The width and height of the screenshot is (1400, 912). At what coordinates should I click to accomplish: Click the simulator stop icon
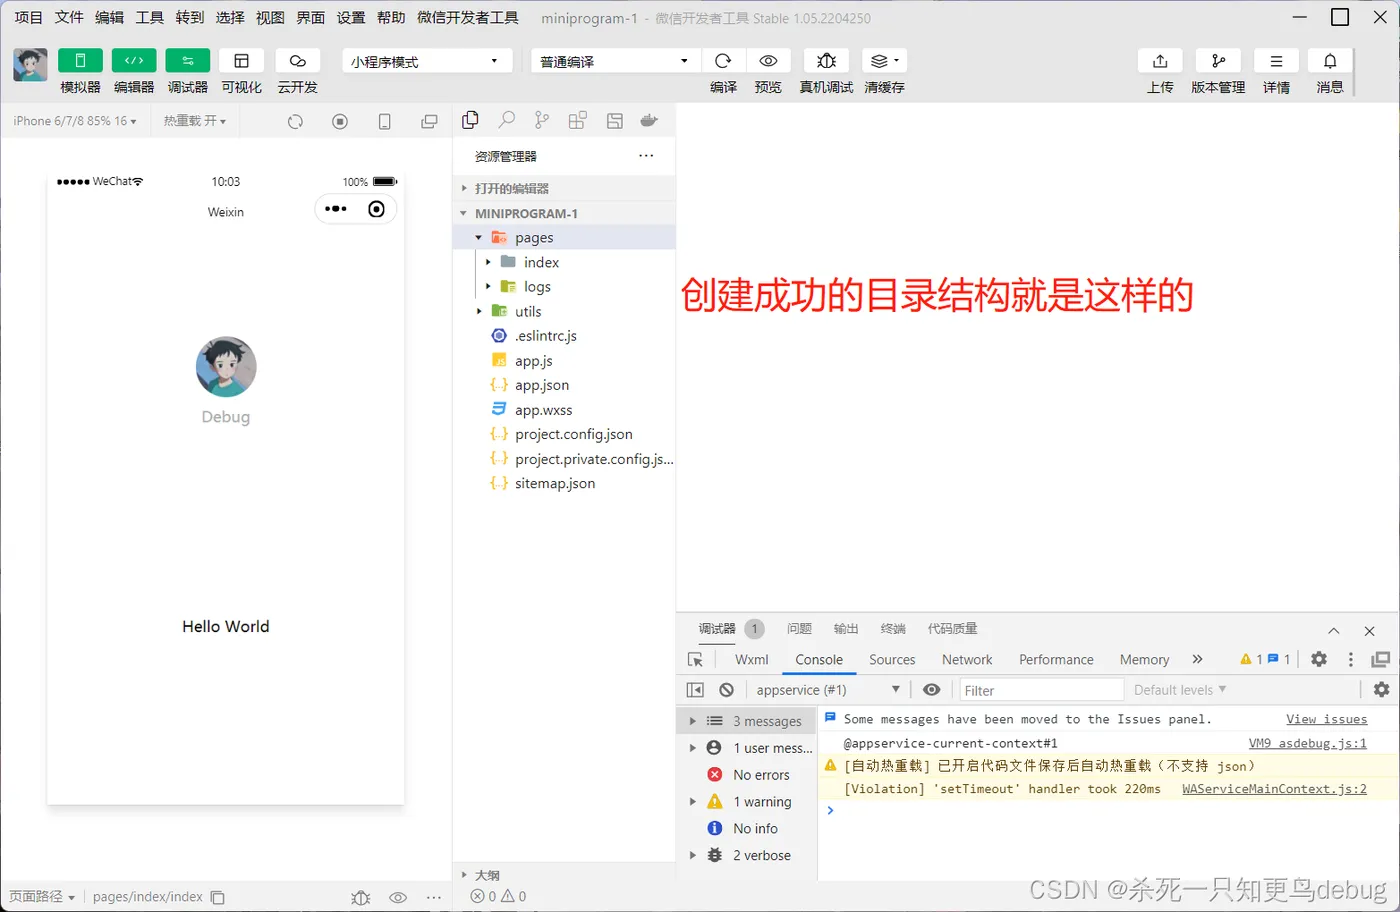click(x=340, y=121)
